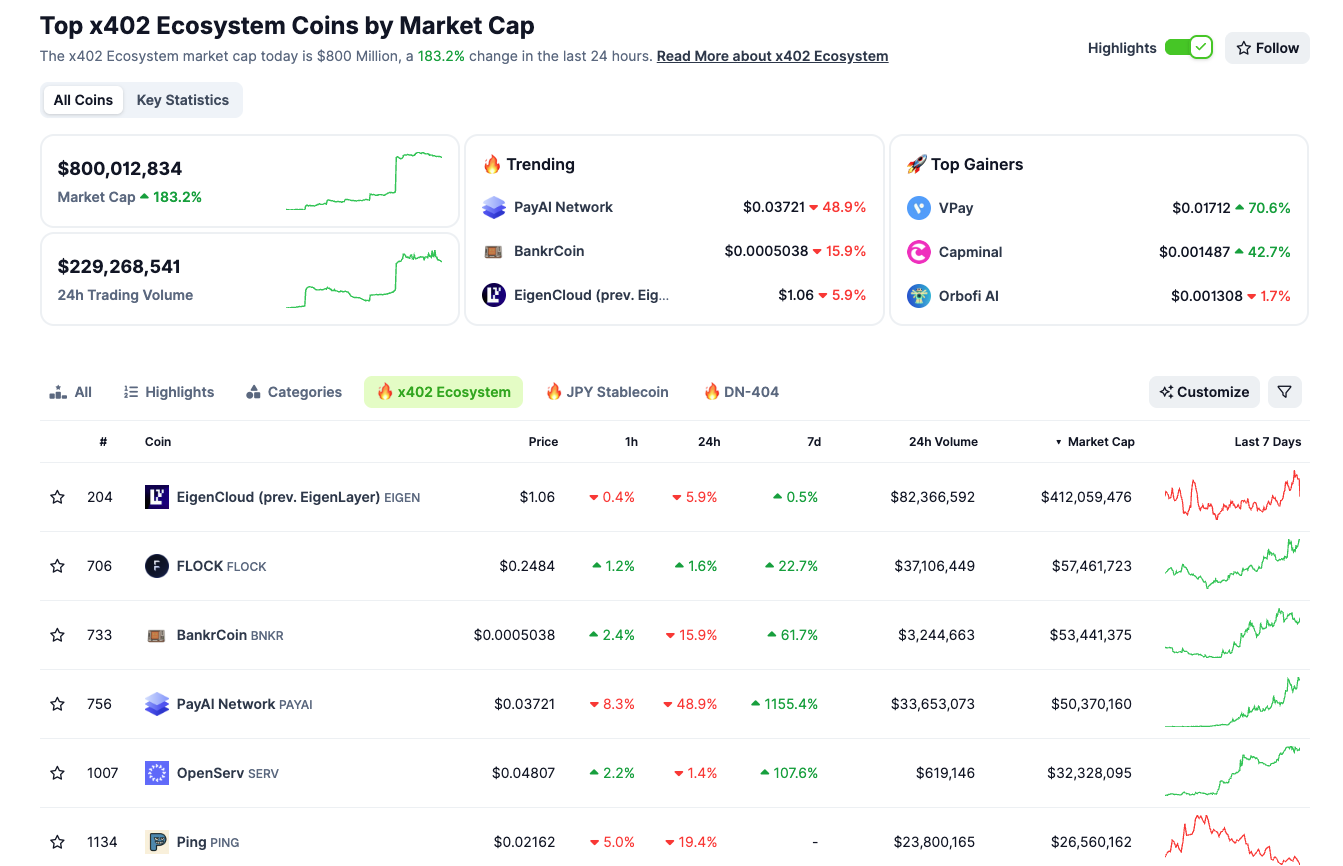Click the BankrCoin icon in Trending

[x=494, y=251]
